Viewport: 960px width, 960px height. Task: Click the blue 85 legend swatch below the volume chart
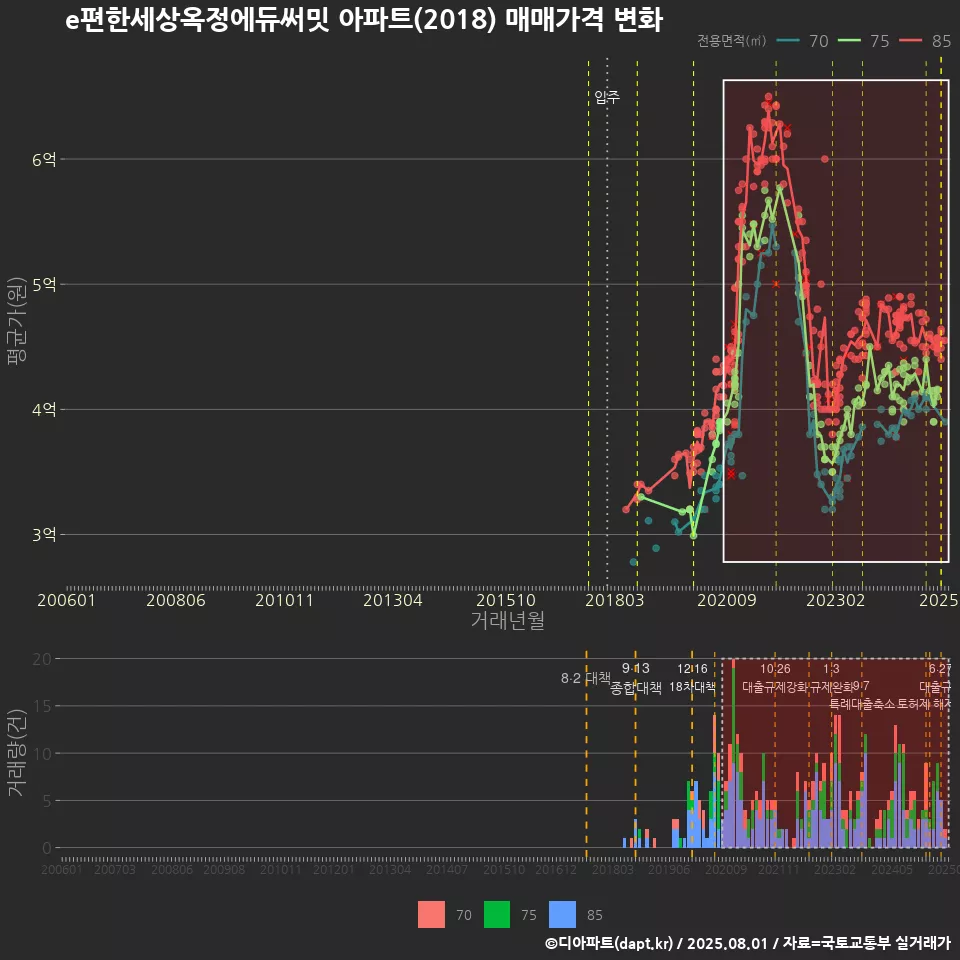click(562, 915)
